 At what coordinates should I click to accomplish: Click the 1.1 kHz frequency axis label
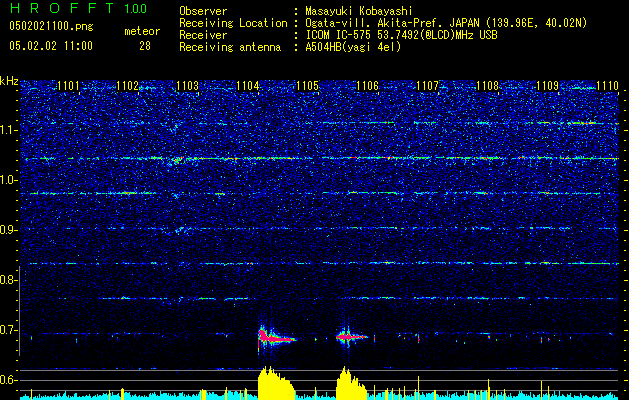tap(7, 130)
